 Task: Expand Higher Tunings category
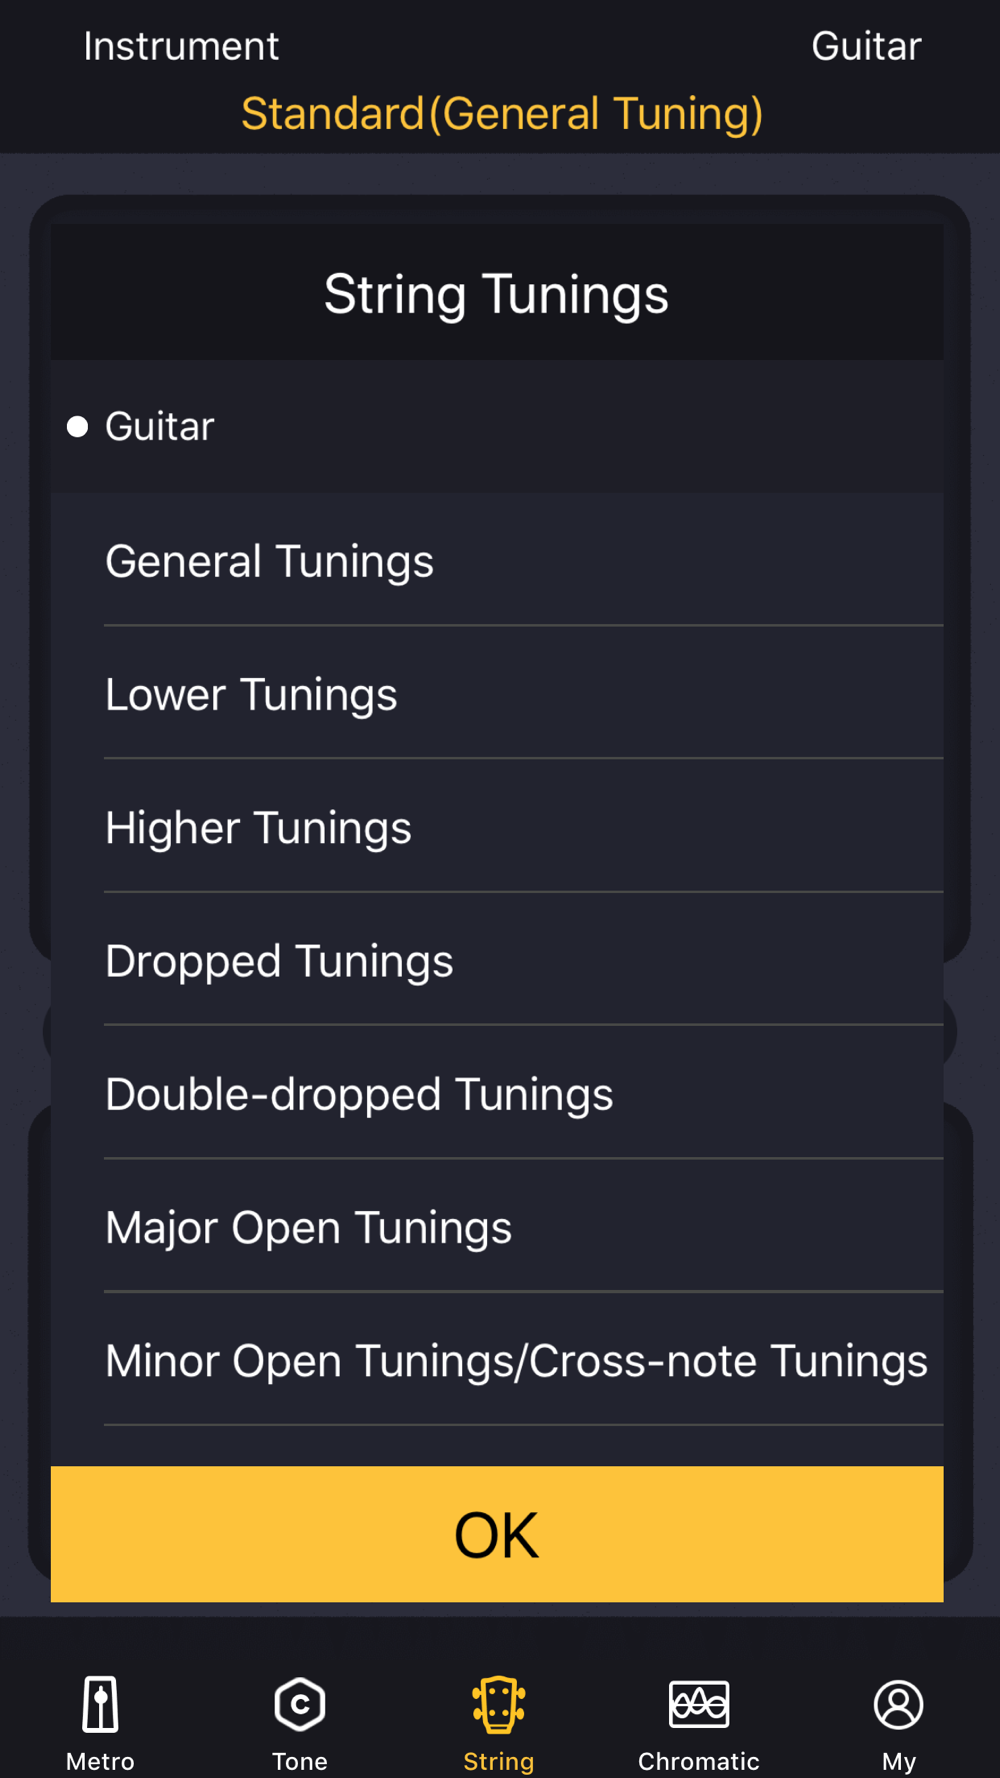pyautogui.click(x=497, y=827)
